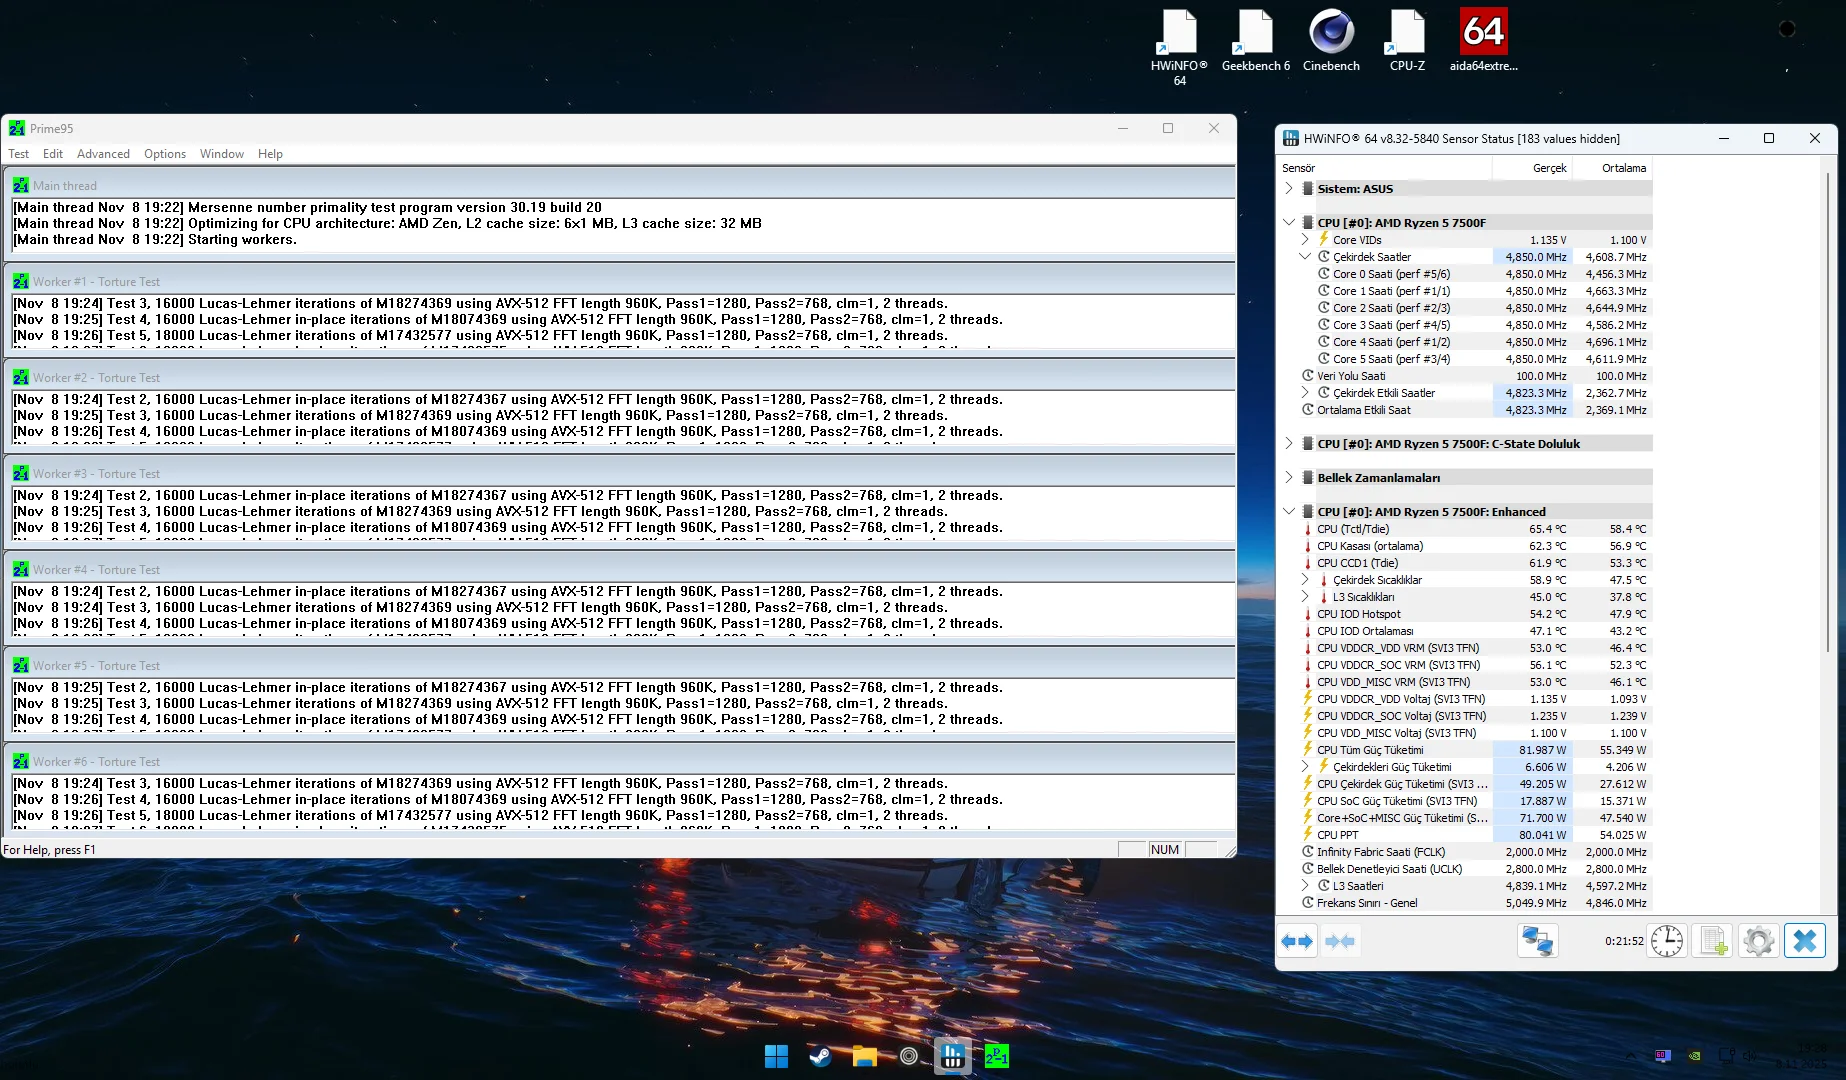Open HWiNFO remote network monitoring icon
The image size is (1846, 1080).
(x=1537, y=941)
